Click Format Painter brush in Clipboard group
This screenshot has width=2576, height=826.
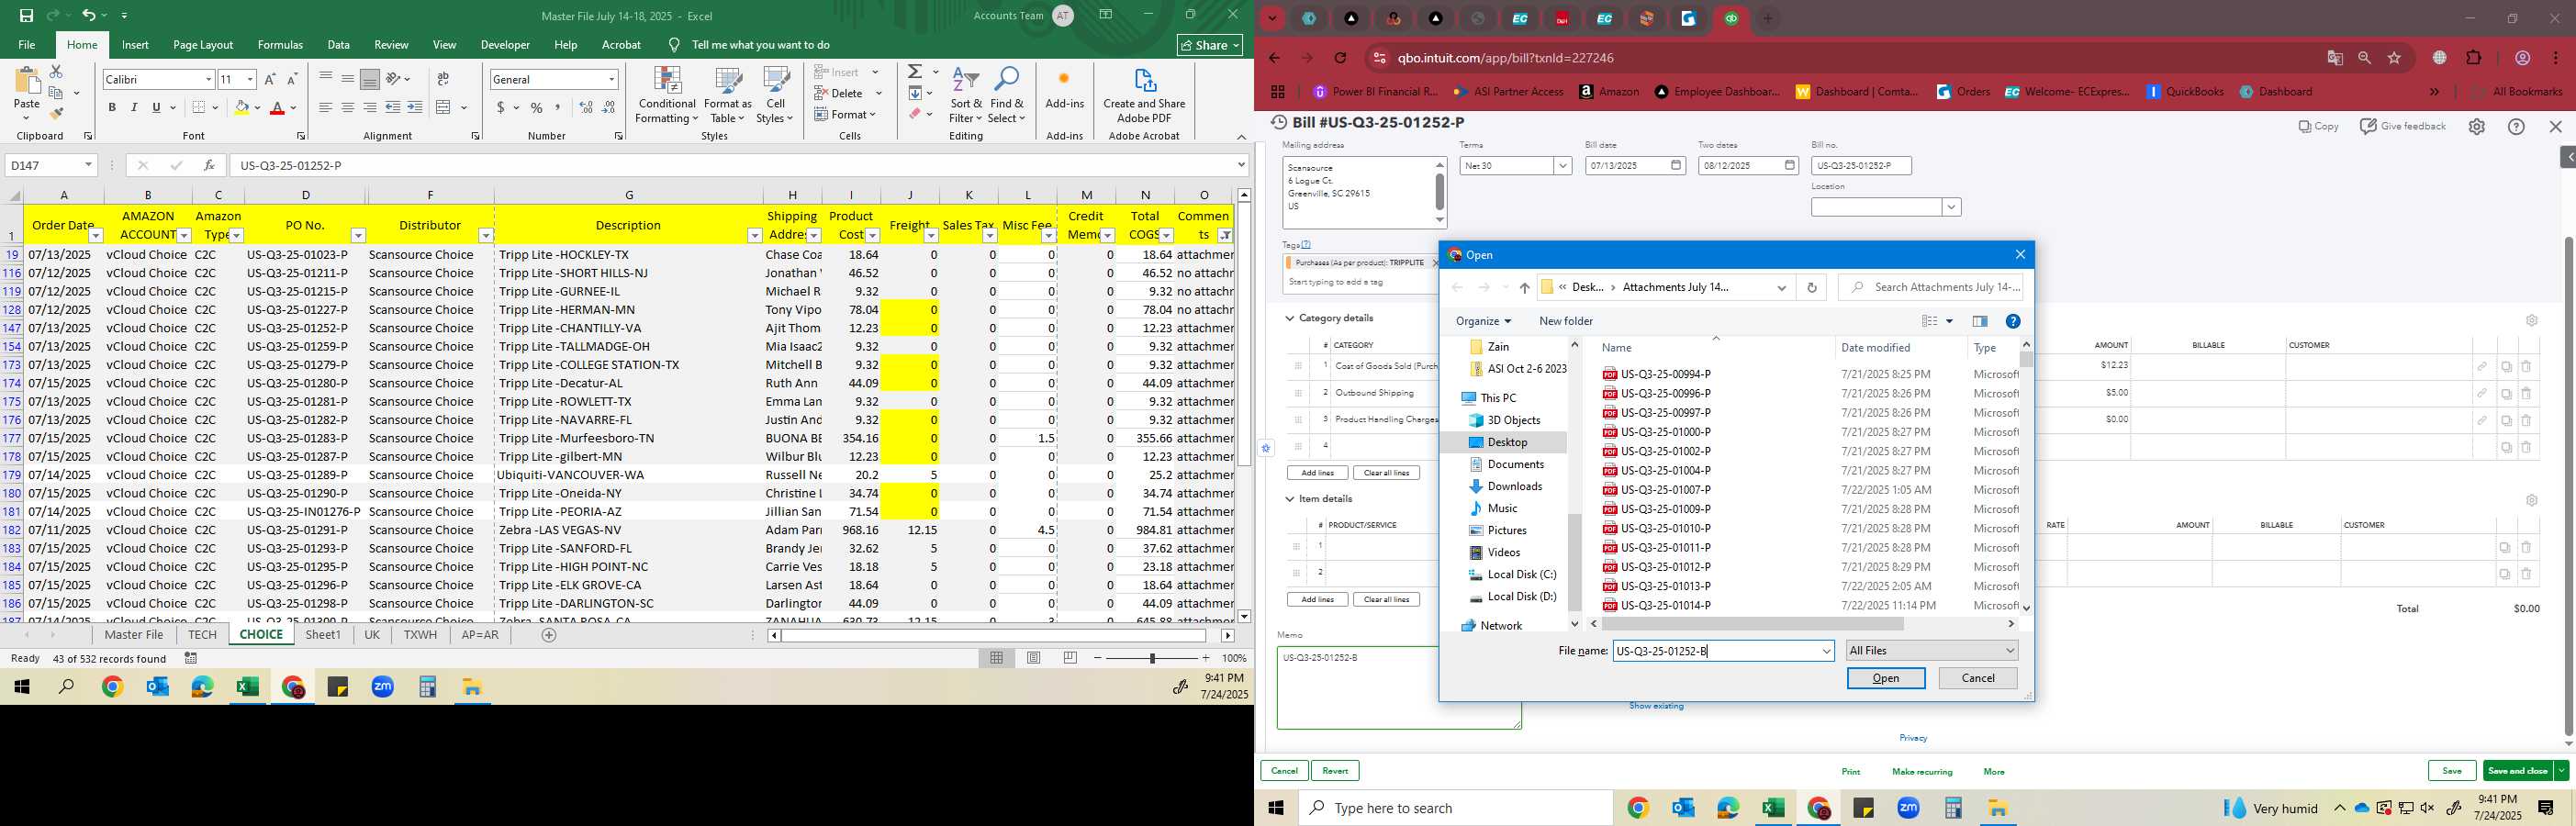click(56, 114)
